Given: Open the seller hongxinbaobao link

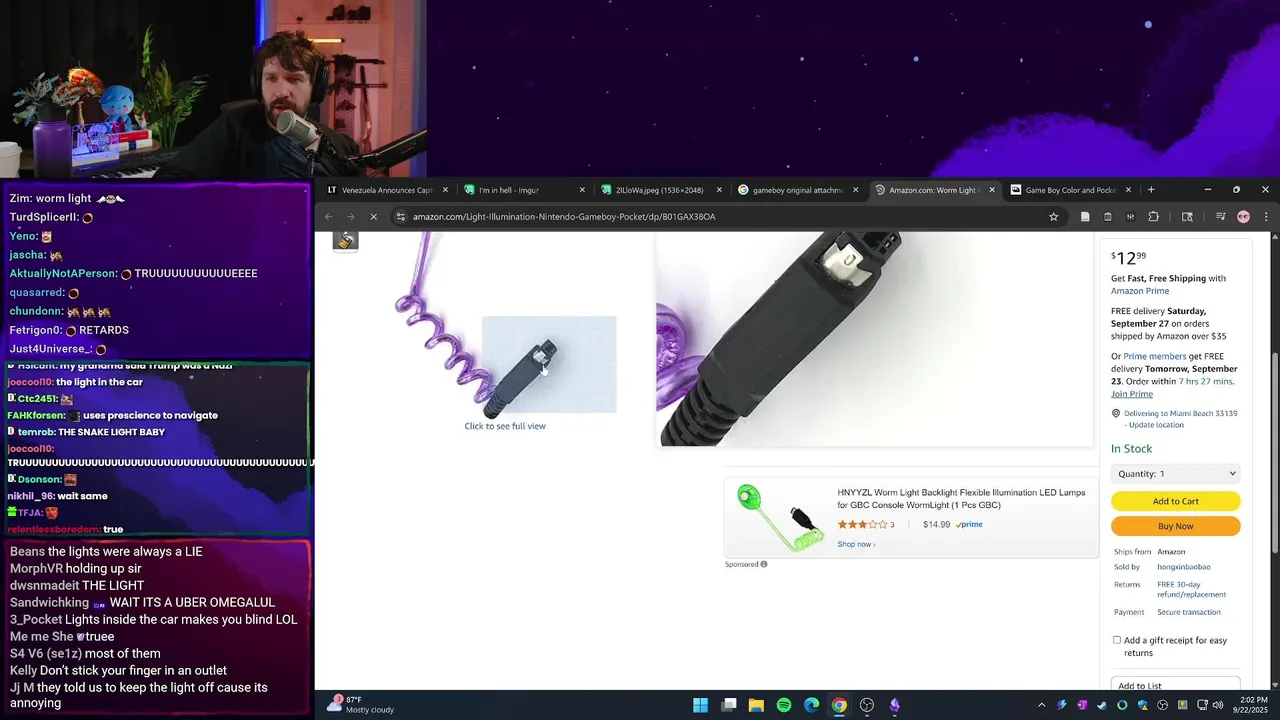Looking at the screenshot, I should pyautogui.click(x=1183, y=567).
